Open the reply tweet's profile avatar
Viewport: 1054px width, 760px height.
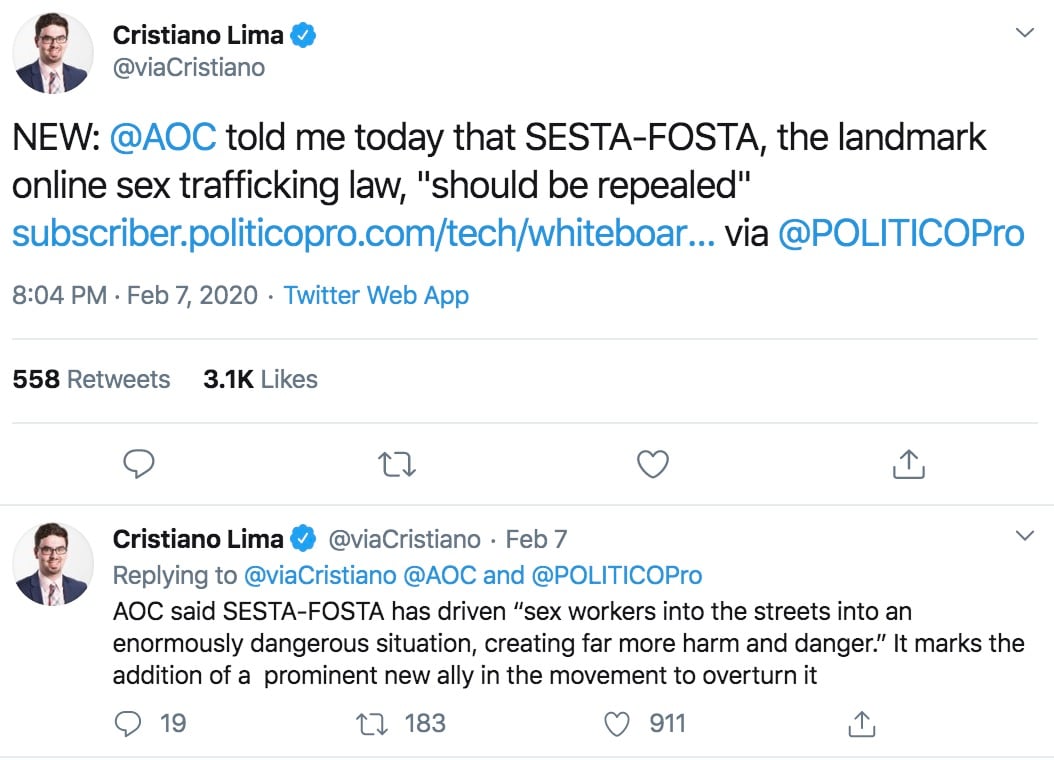53,563
